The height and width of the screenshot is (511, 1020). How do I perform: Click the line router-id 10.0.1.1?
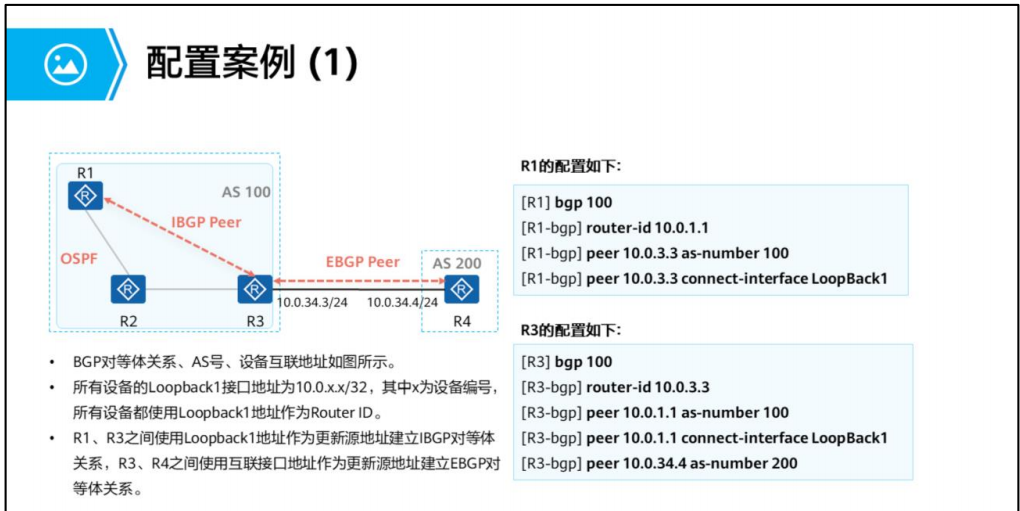pos(615,228)
